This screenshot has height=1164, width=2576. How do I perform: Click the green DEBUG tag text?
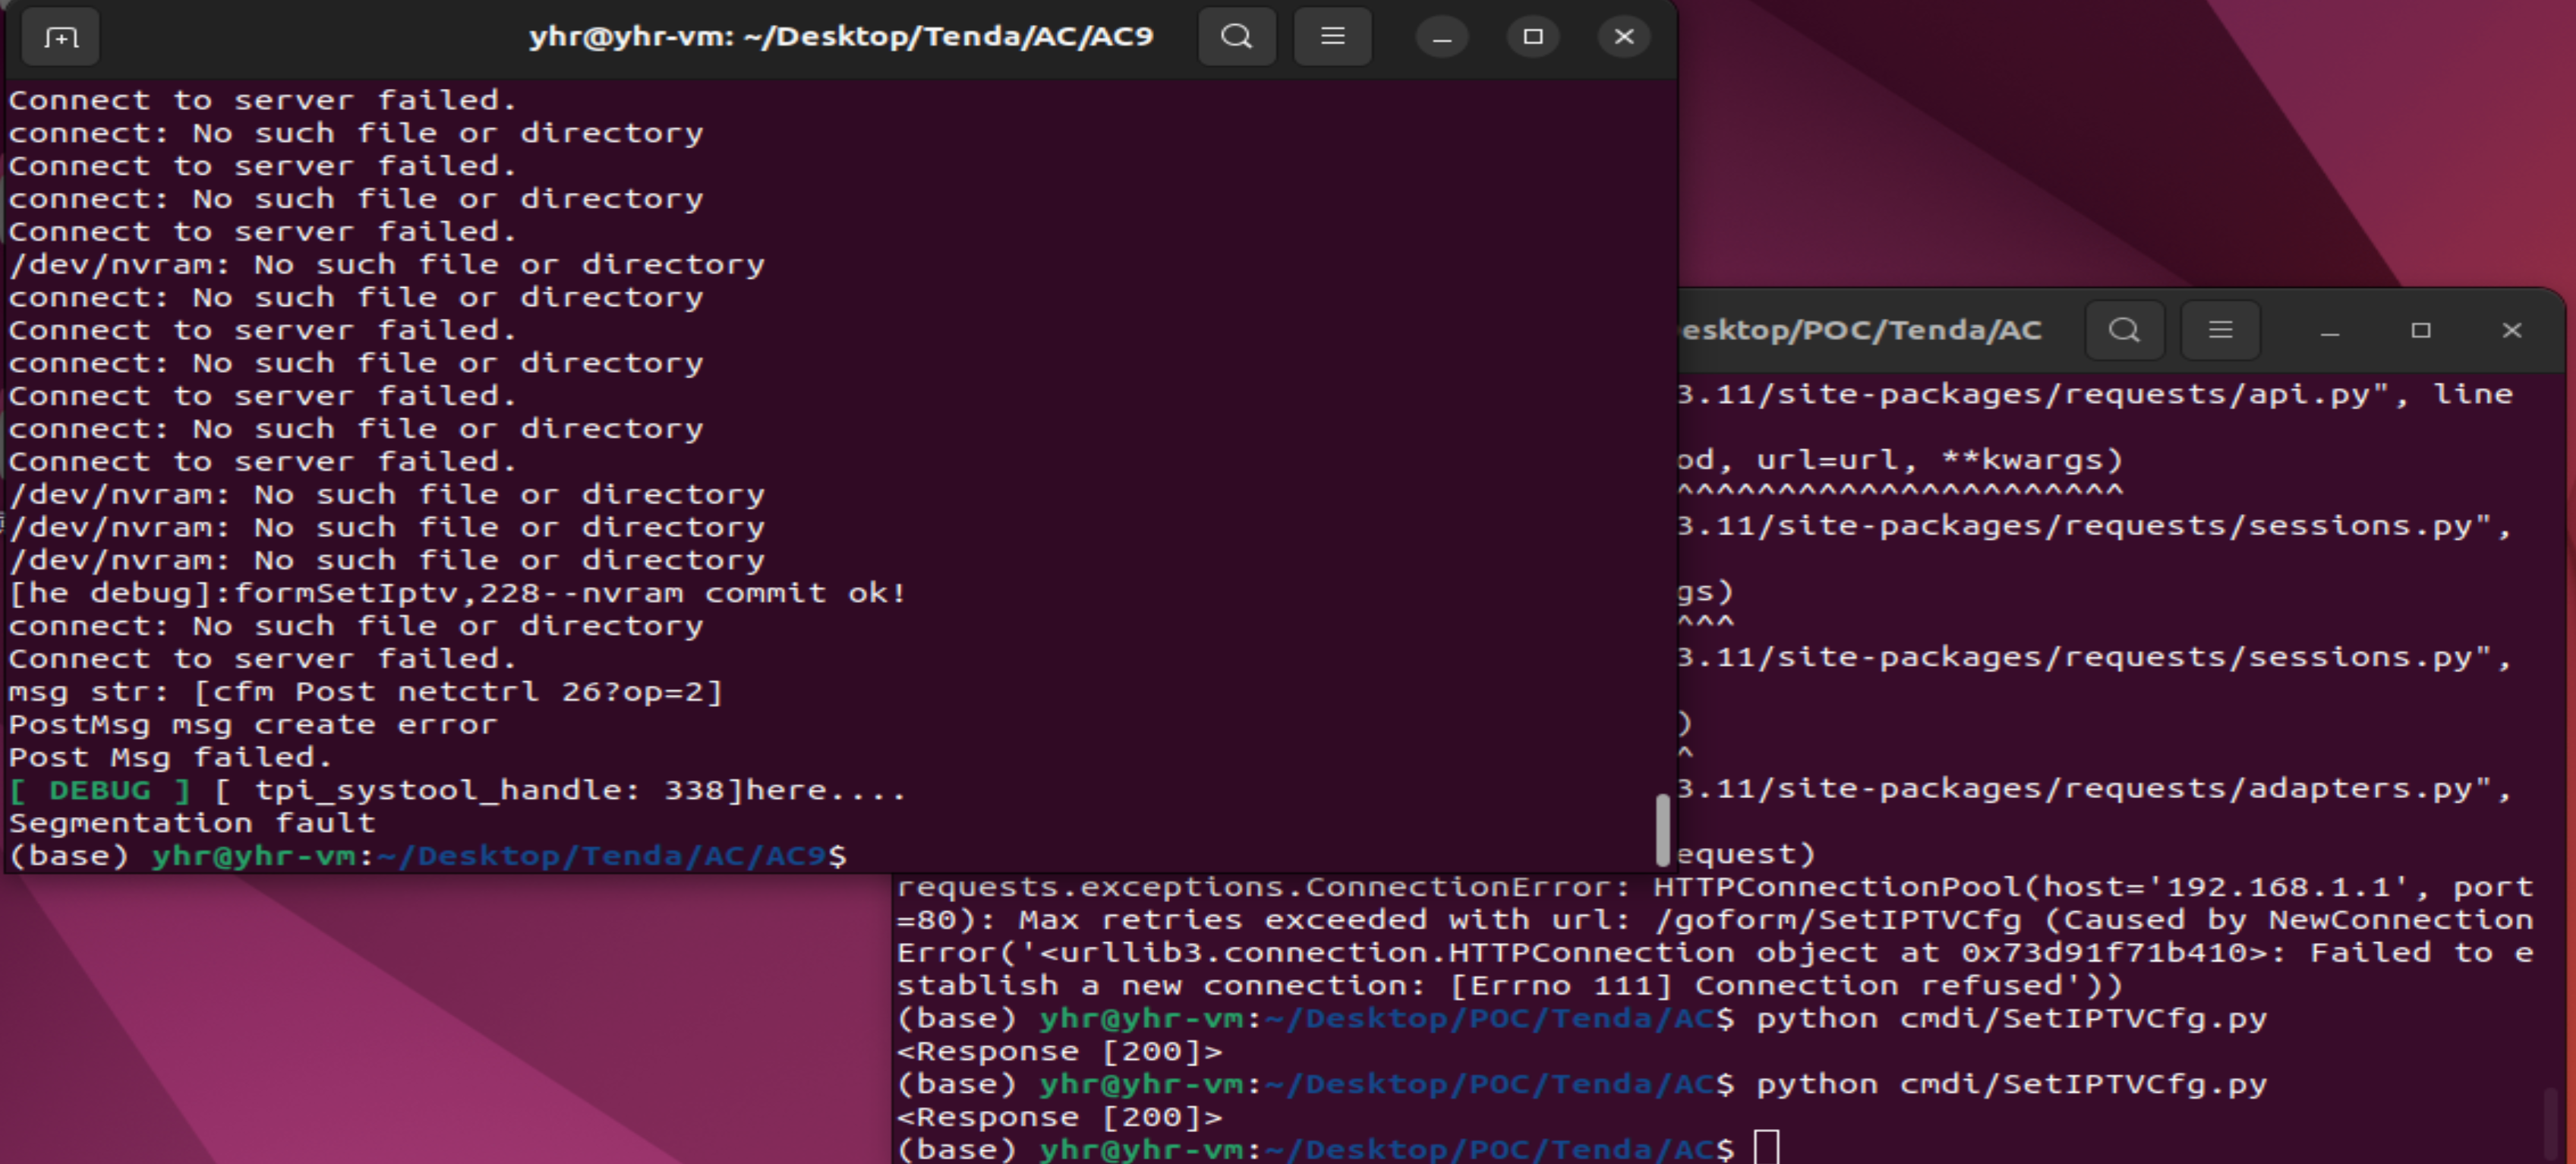100,790
